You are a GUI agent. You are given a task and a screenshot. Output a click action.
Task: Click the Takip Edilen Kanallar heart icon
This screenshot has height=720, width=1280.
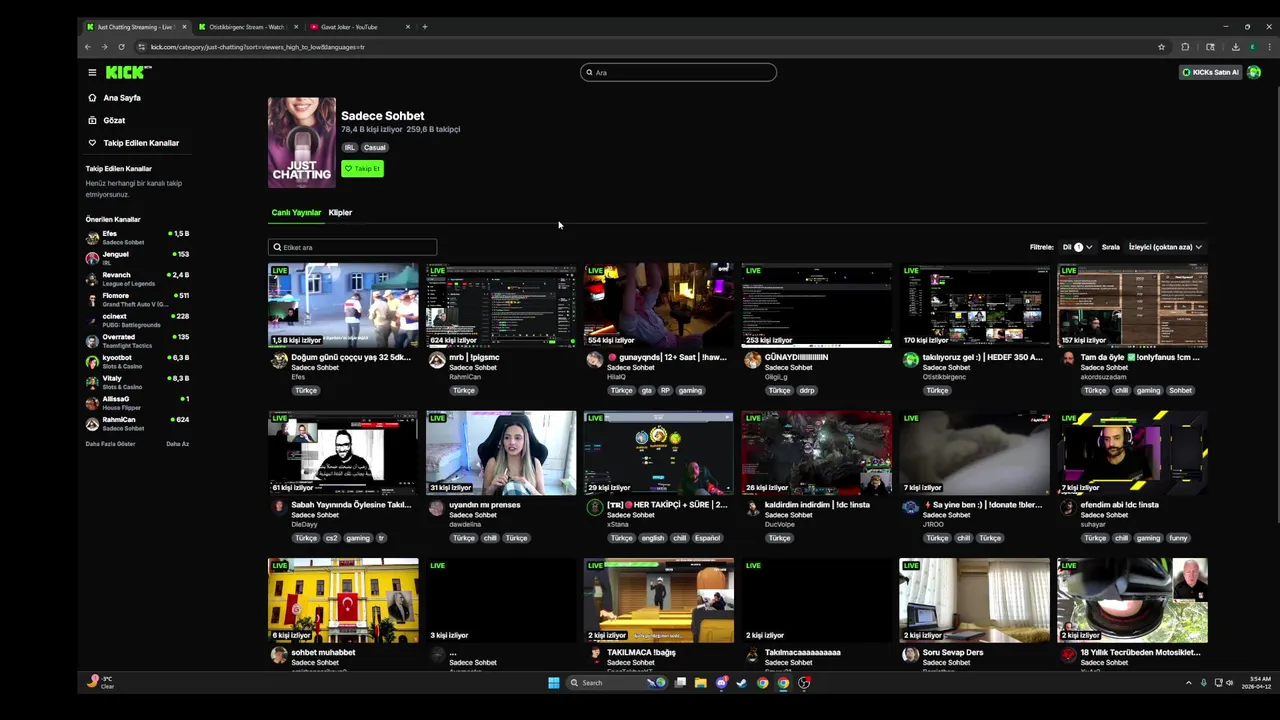click(x=92, y=143)
